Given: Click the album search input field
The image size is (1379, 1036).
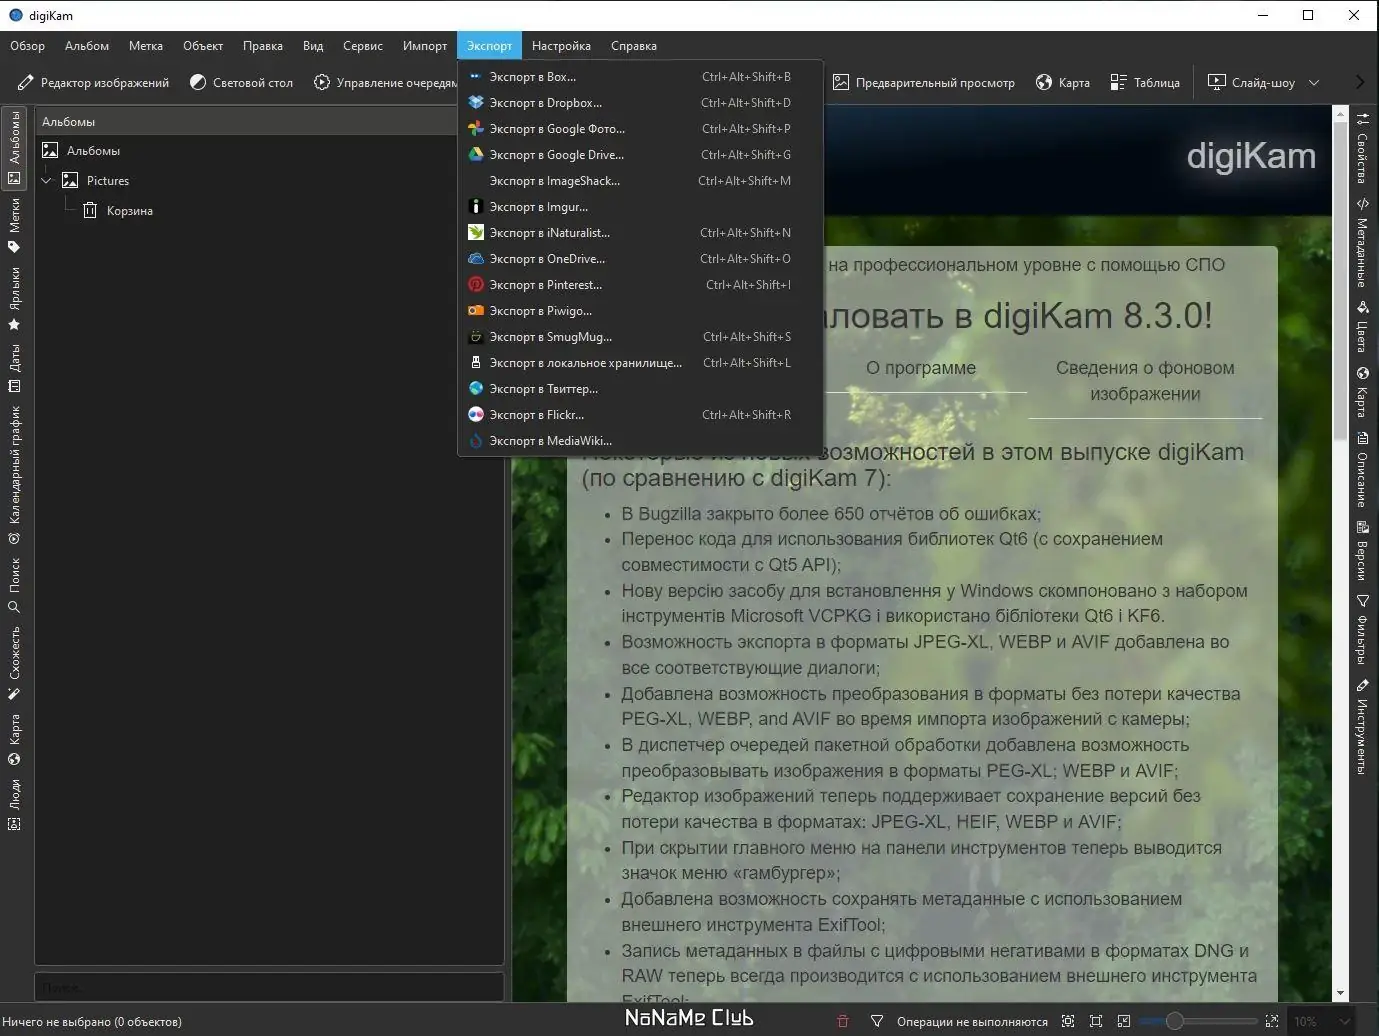Looking at the screenshot, I should pyautogui.click(x=269, y=986).
